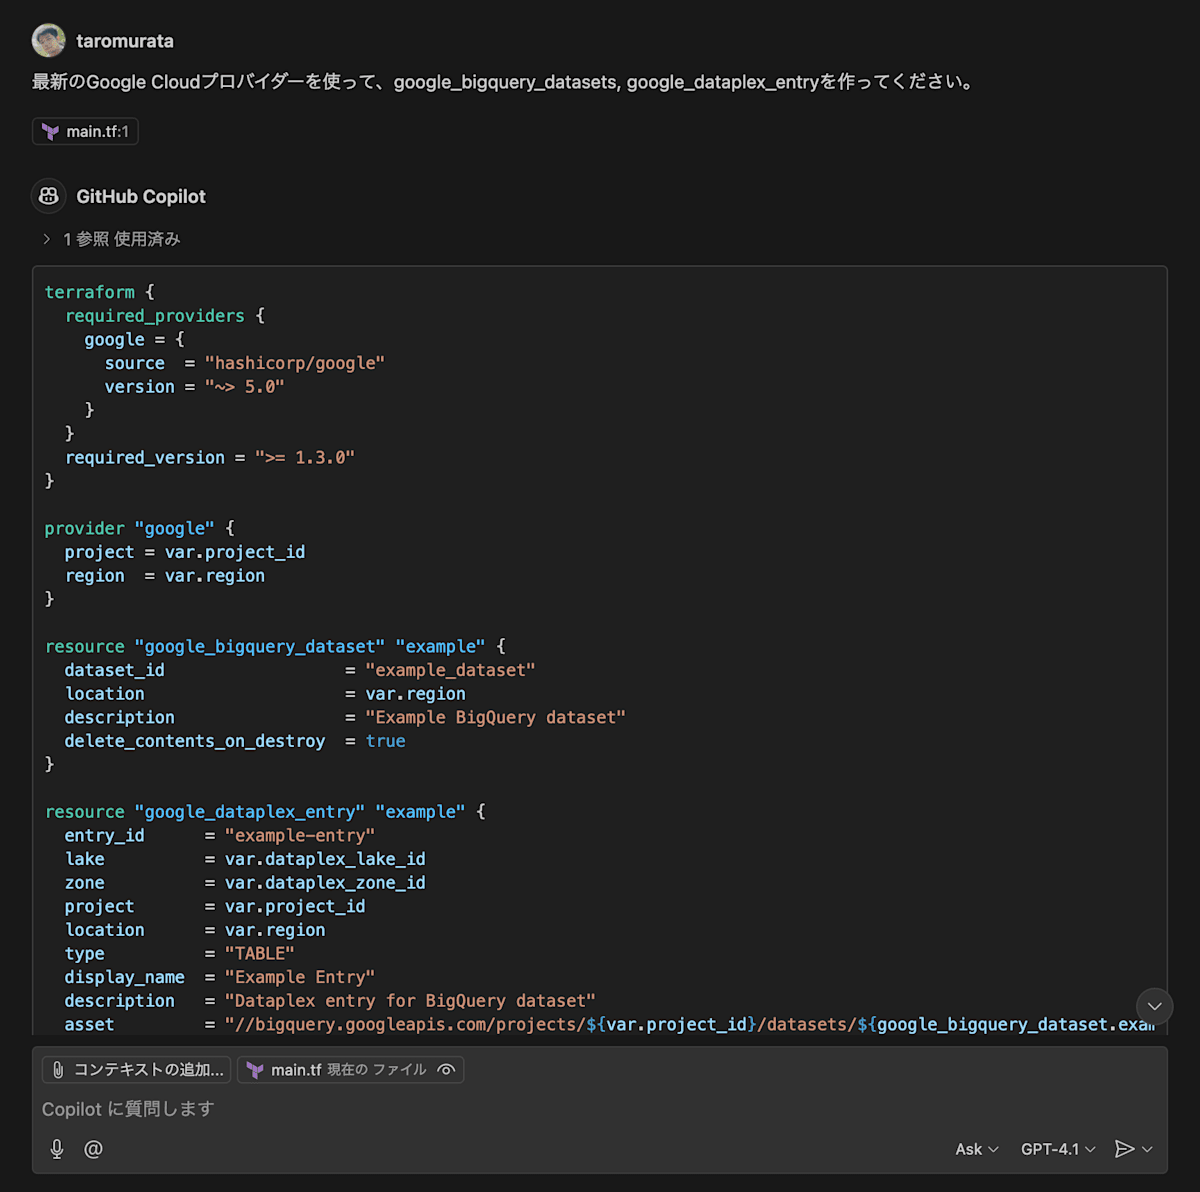Click the "TABLE" type value
The width and height of the screenshot is (1200, 1192).
point(260,954)
